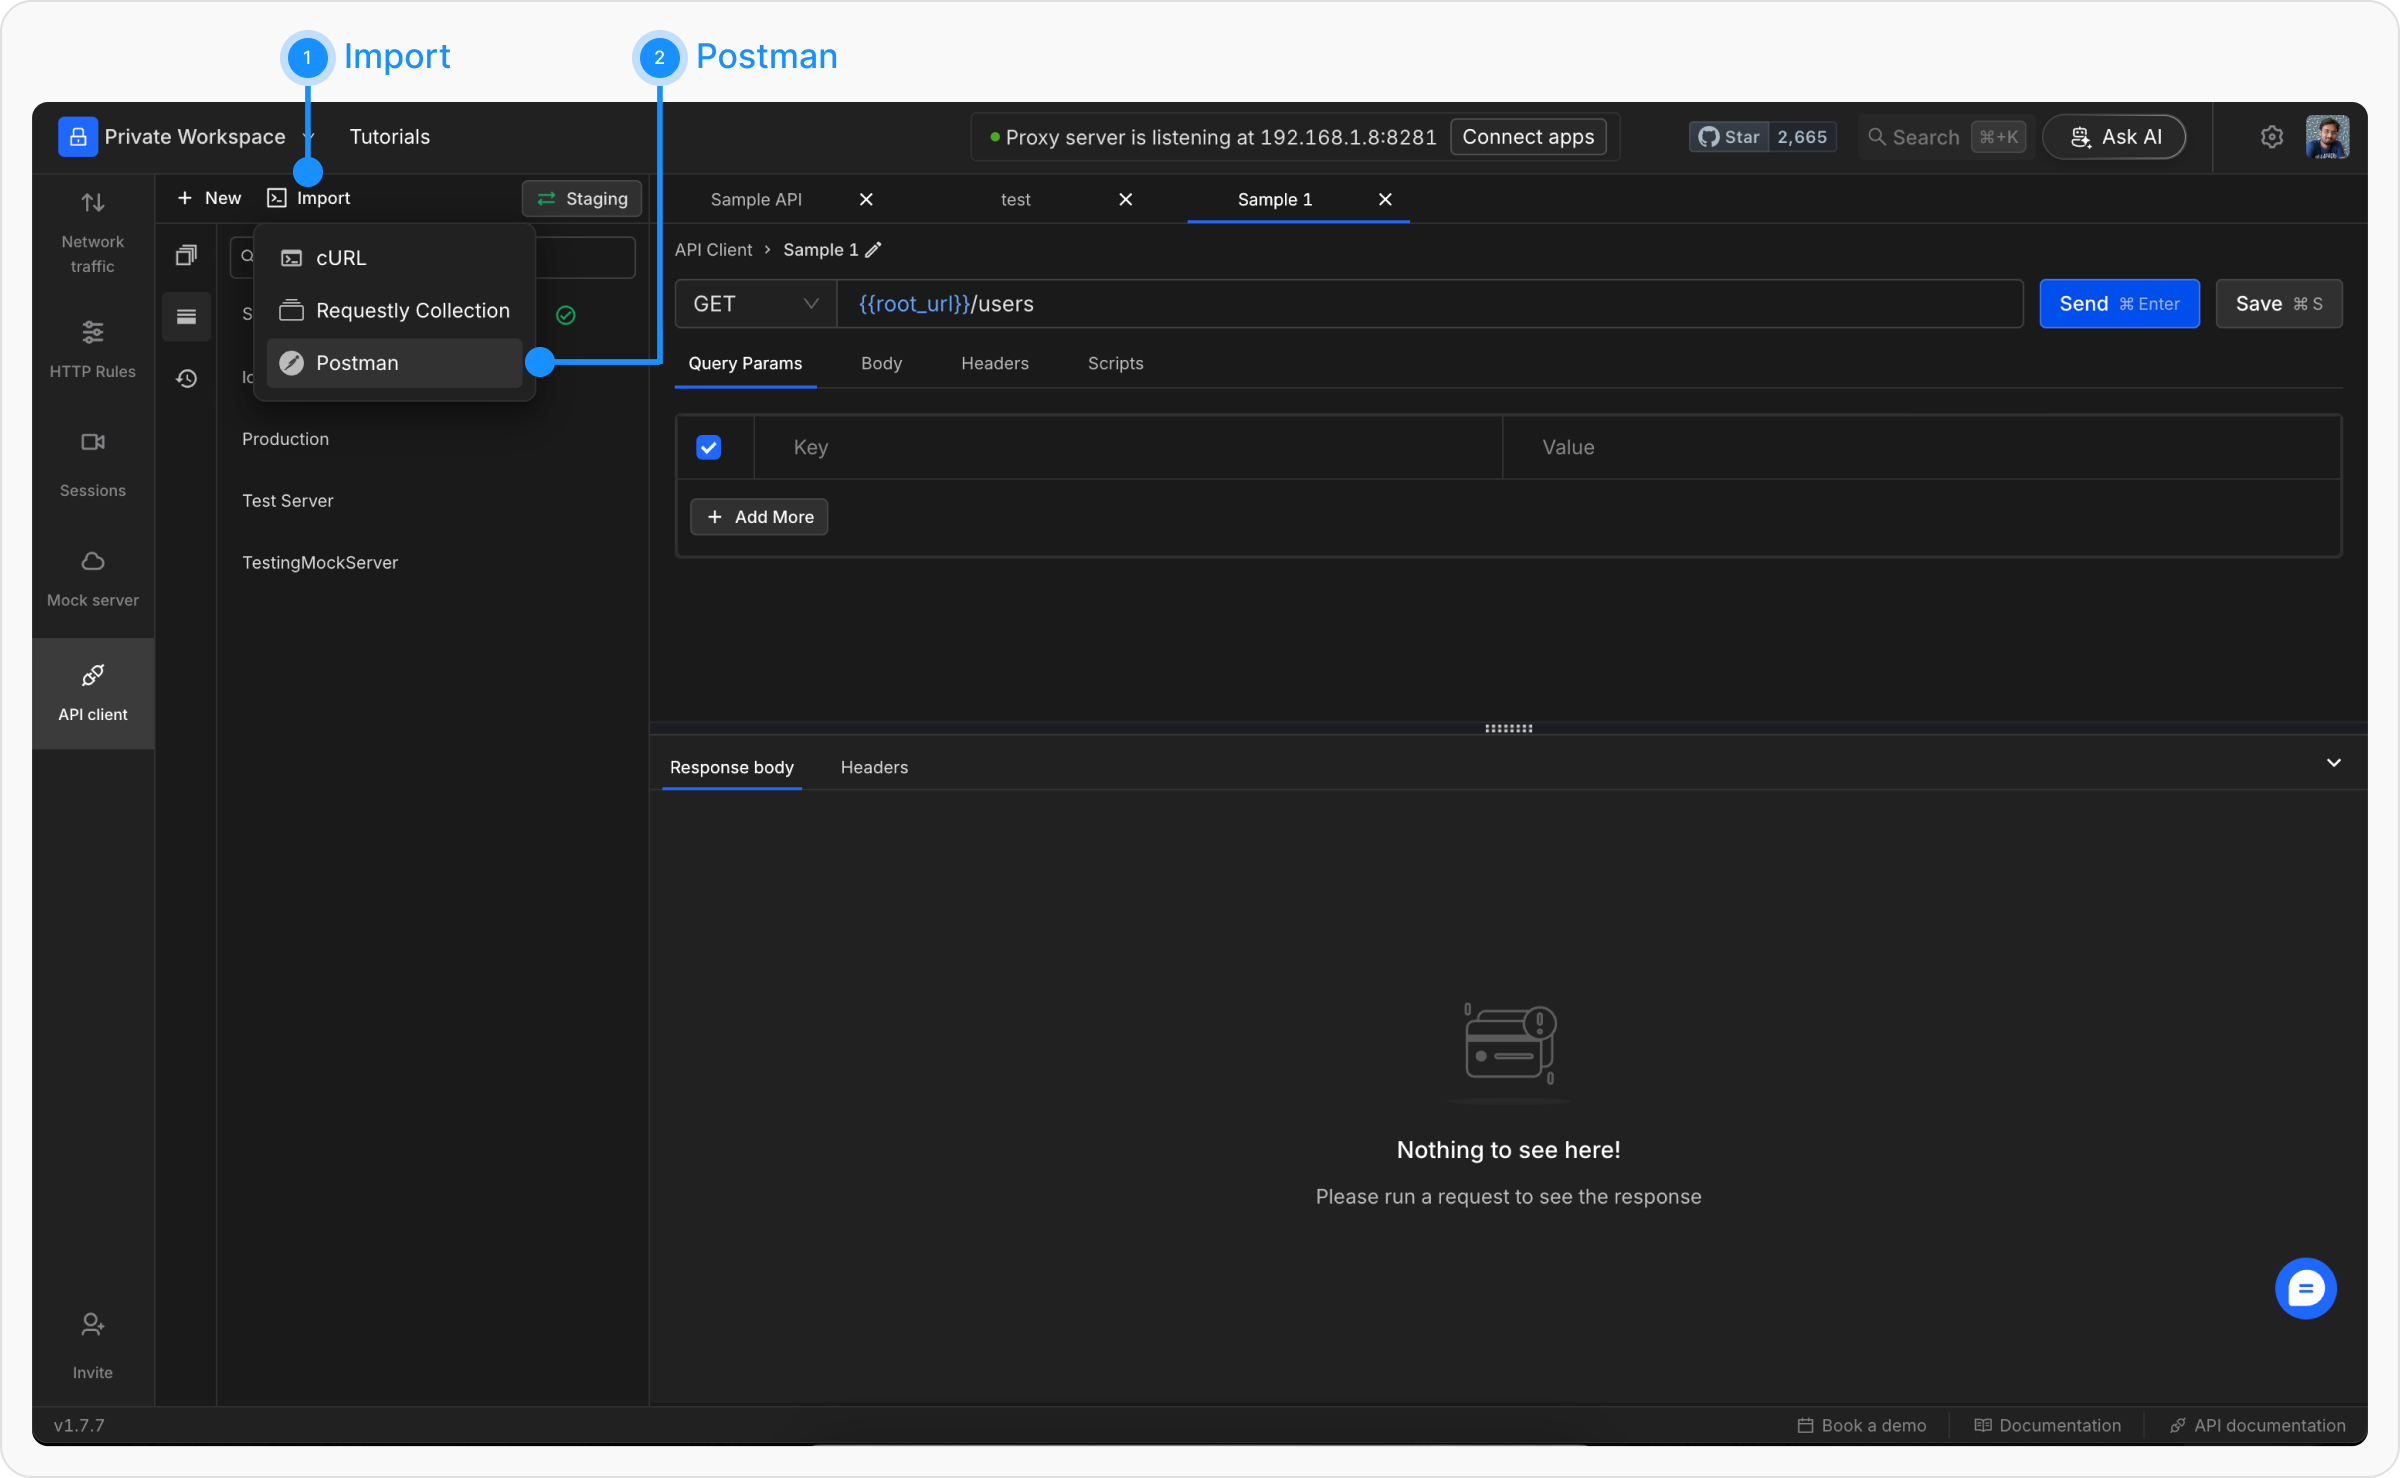Open the chat support bubble
The height and width of the screenshot is (1478, 2400).
(2305, 1288)
